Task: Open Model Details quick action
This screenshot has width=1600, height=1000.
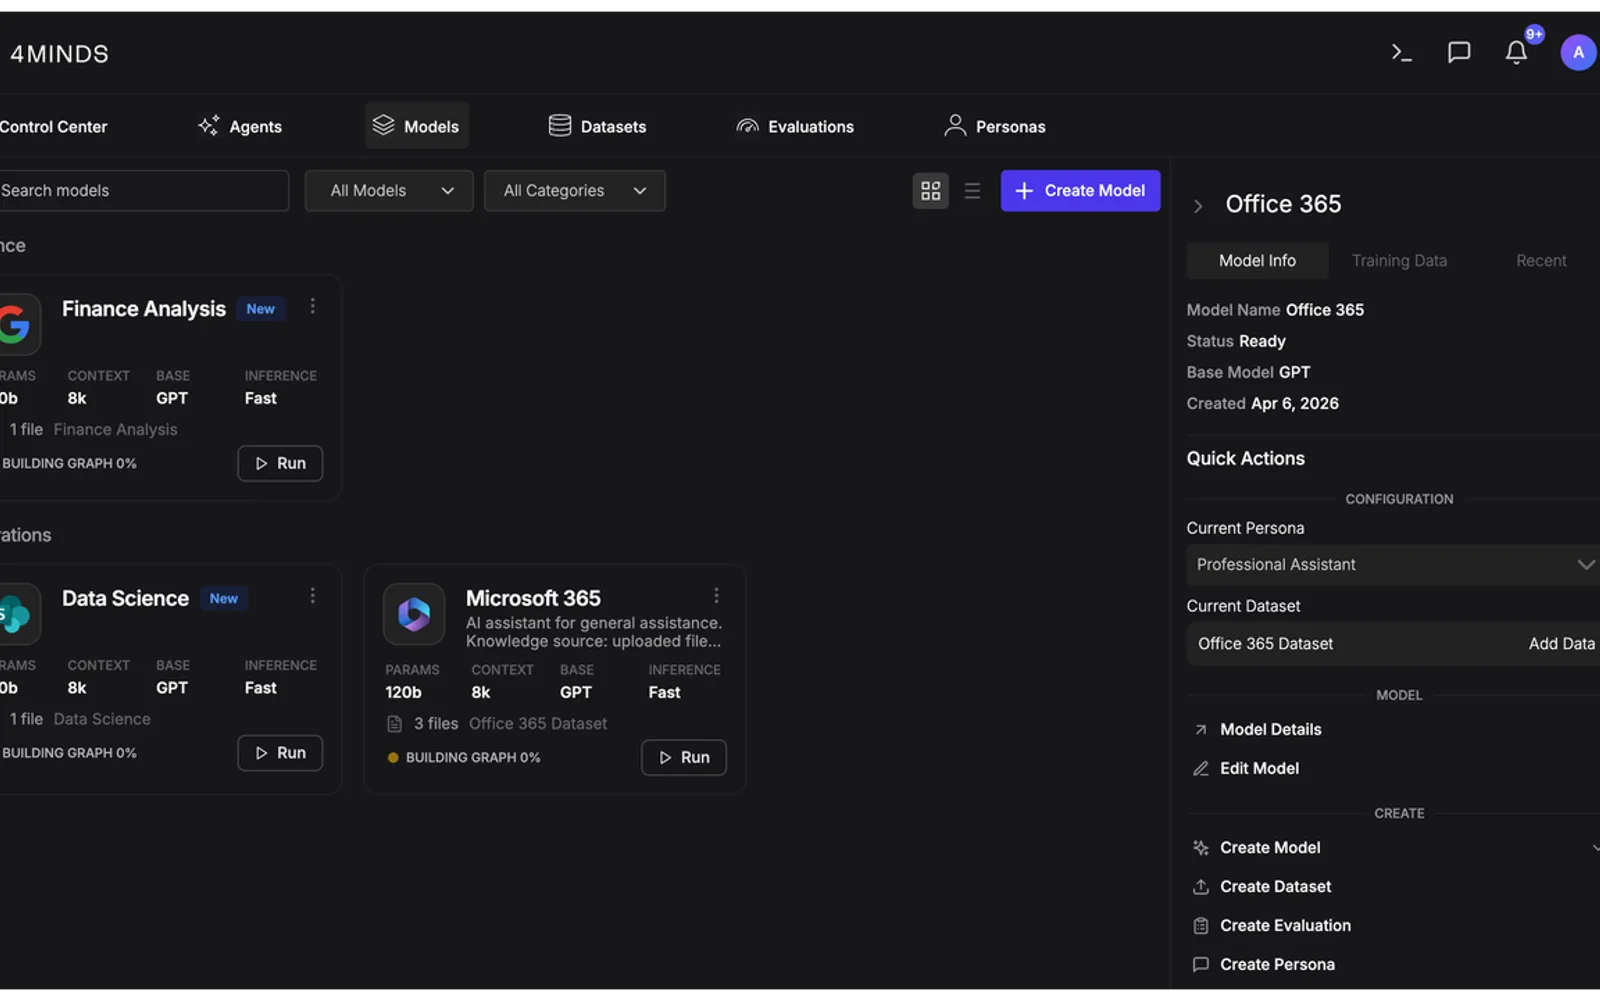Action: click(x=1258, y=730)
